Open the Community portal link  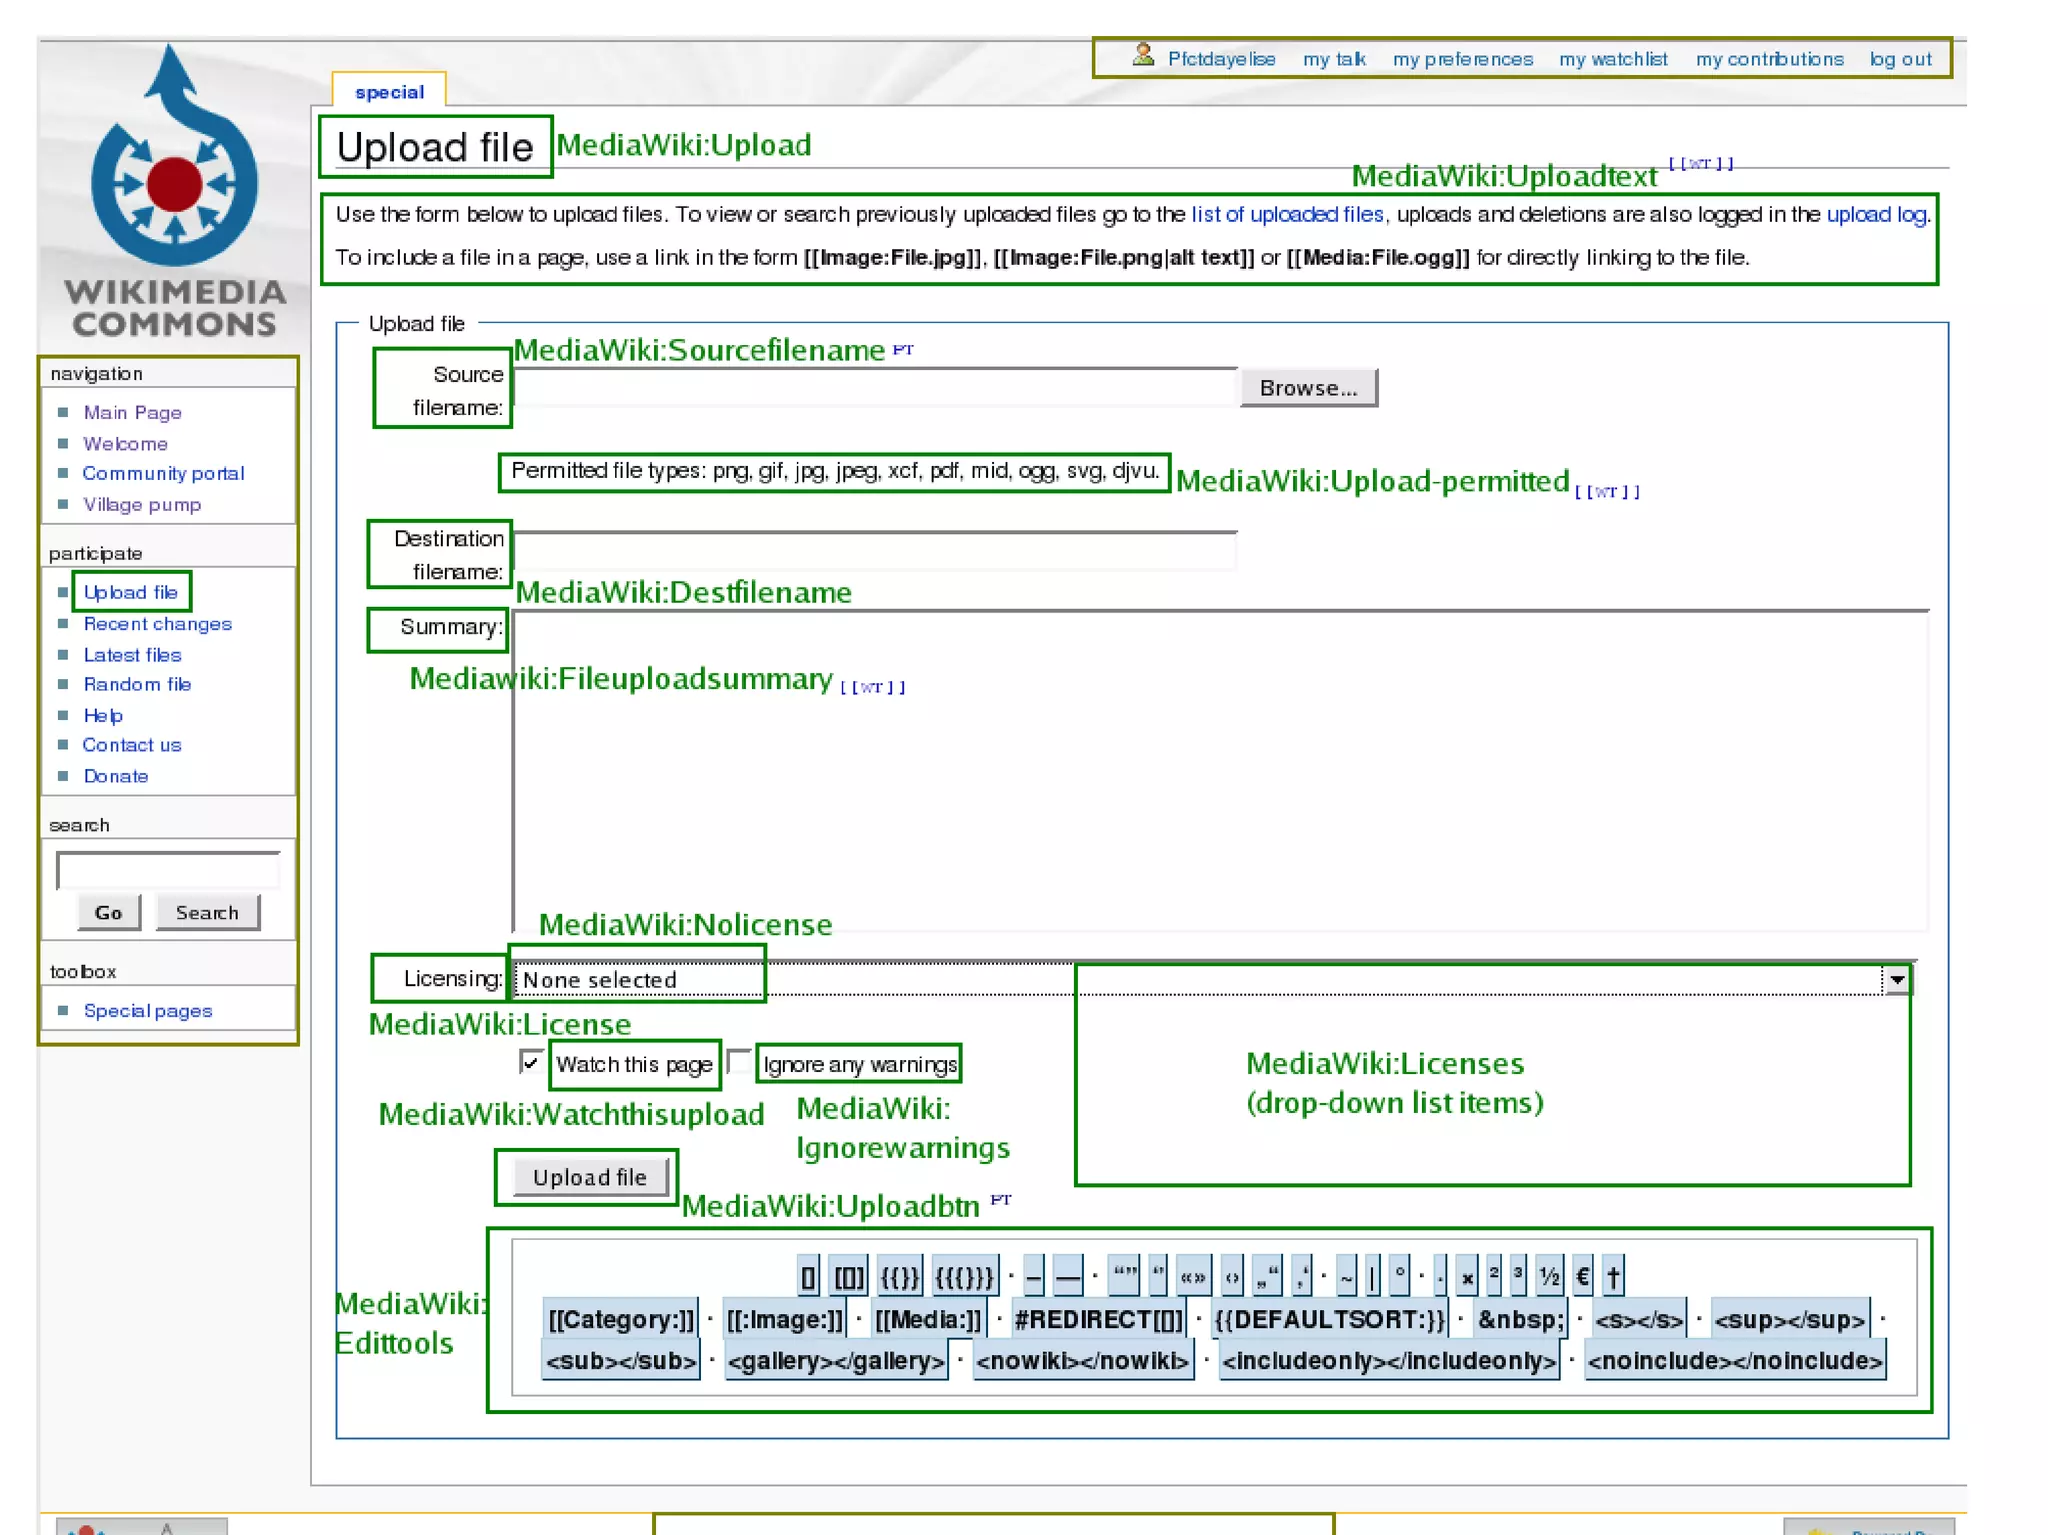coord(163,473)
